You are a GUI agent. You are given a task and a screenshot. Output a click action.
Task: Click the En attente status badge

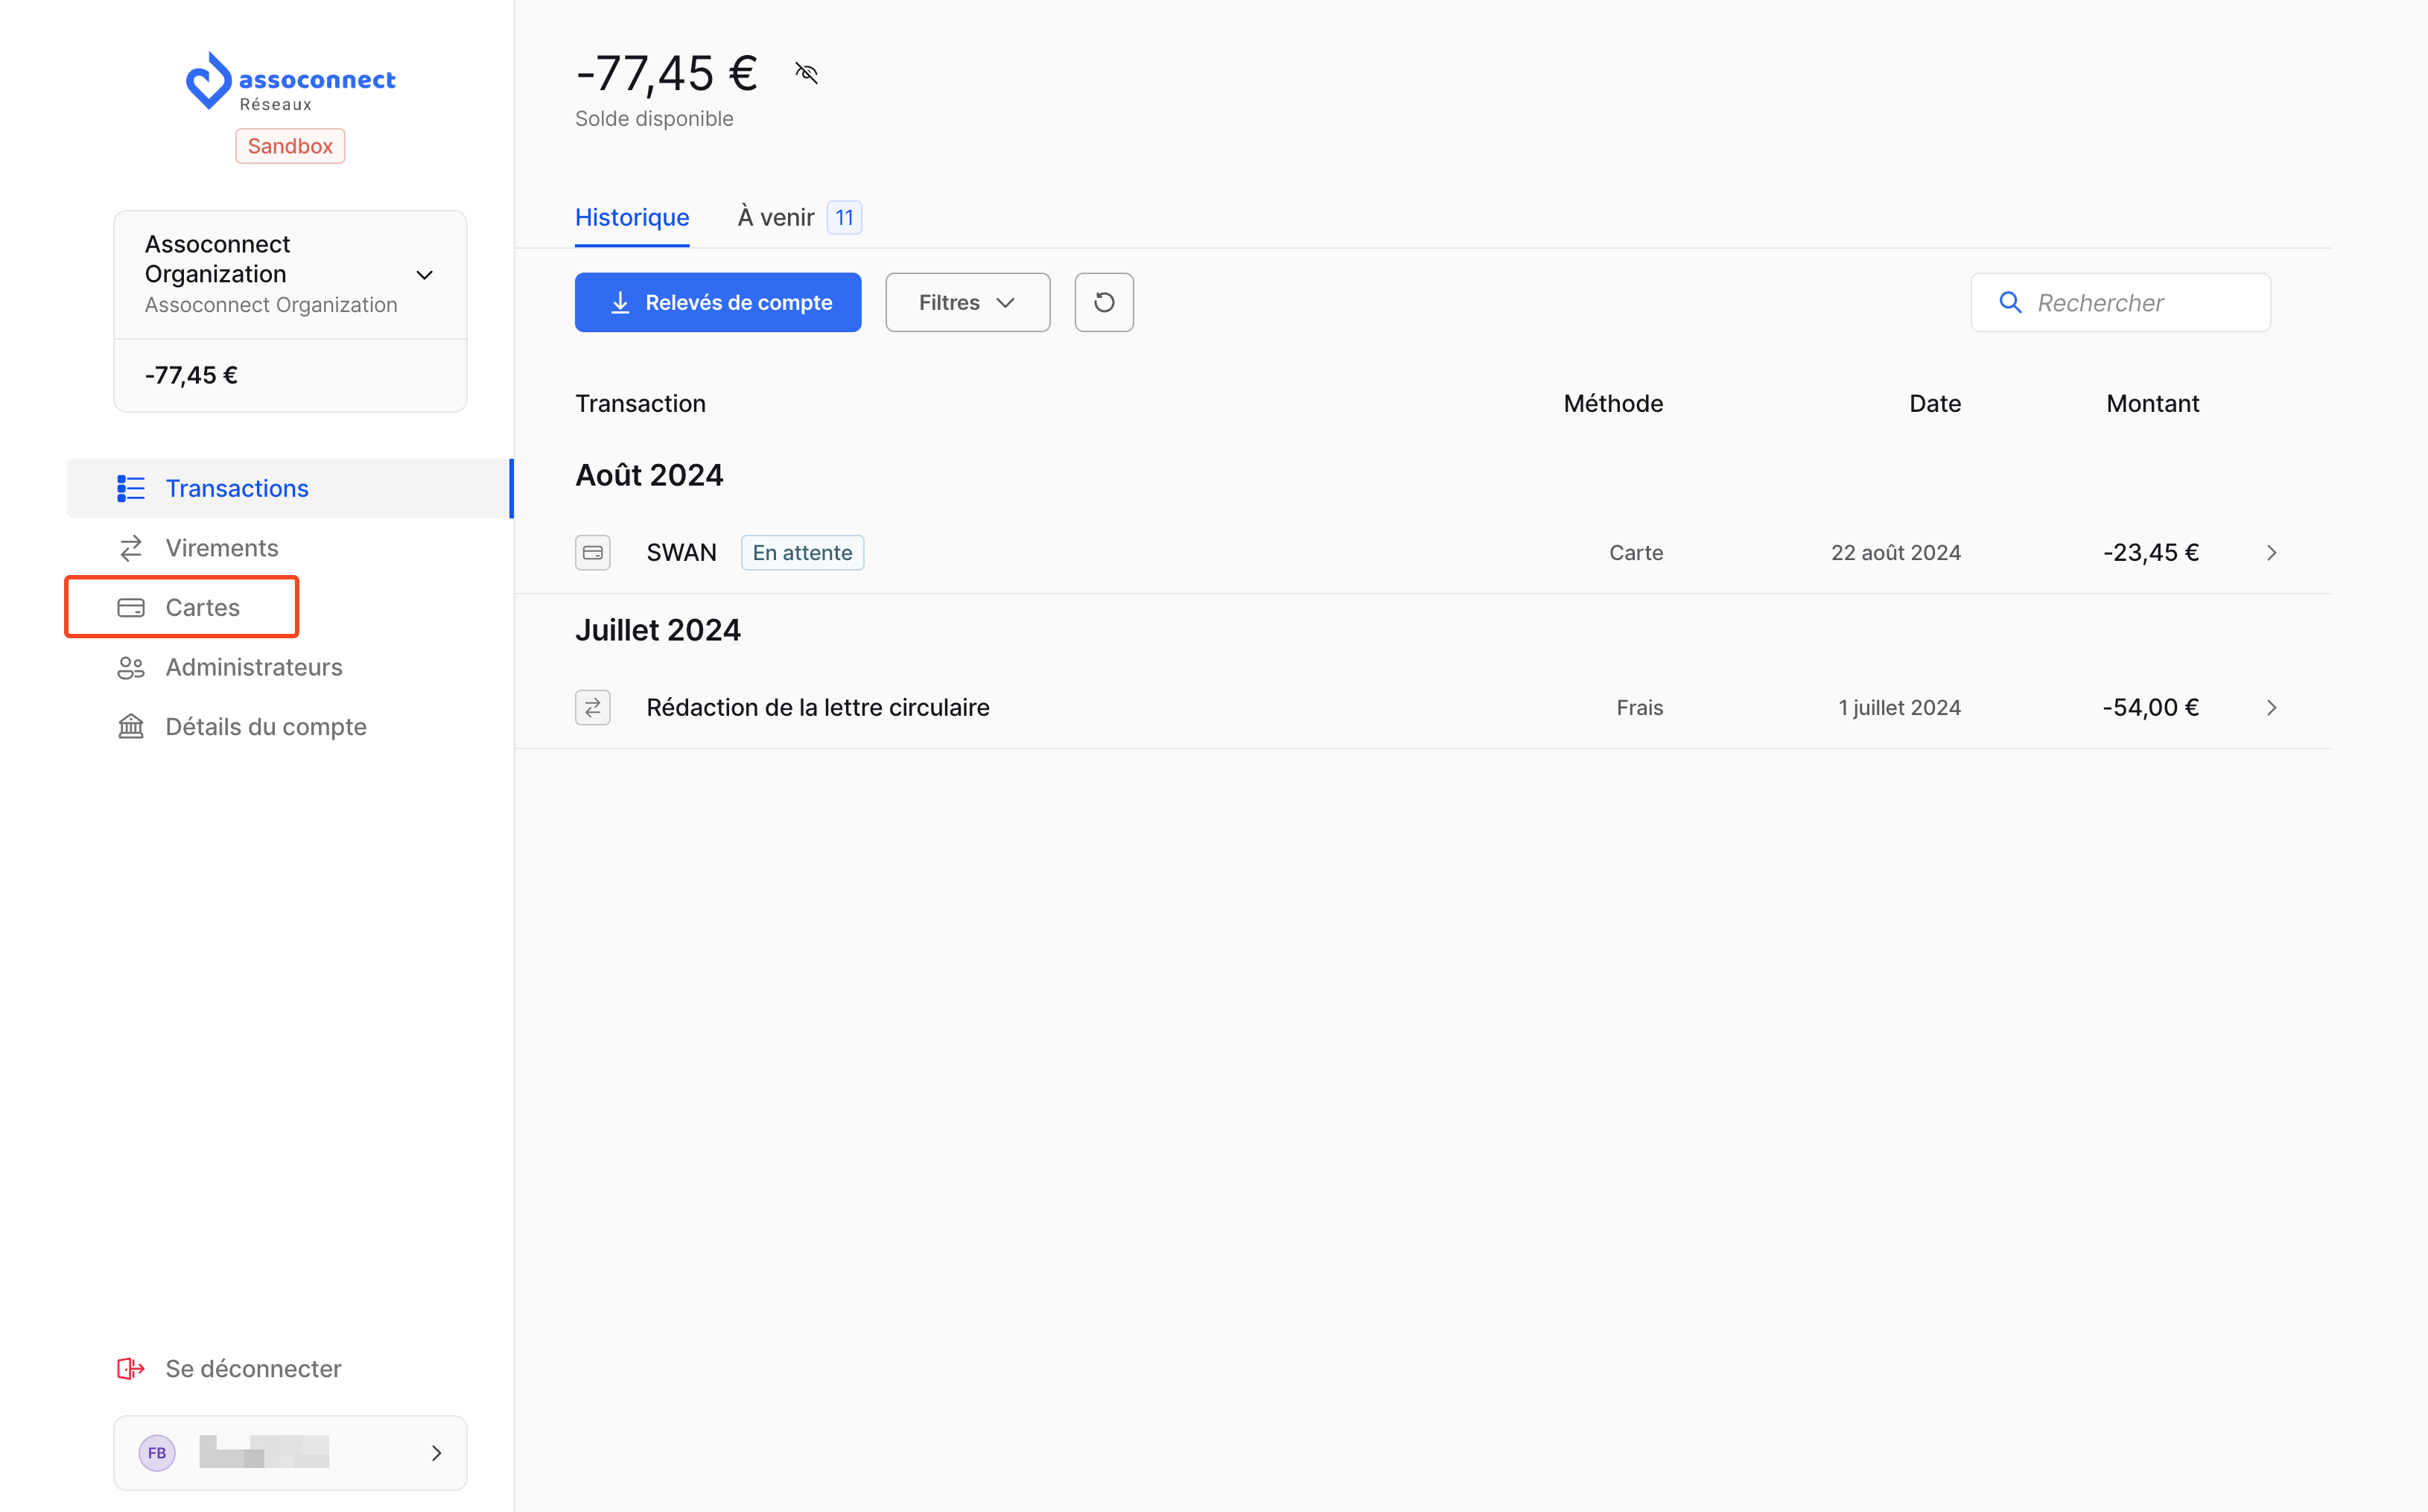pyautogui.click(x=802, y=552)
